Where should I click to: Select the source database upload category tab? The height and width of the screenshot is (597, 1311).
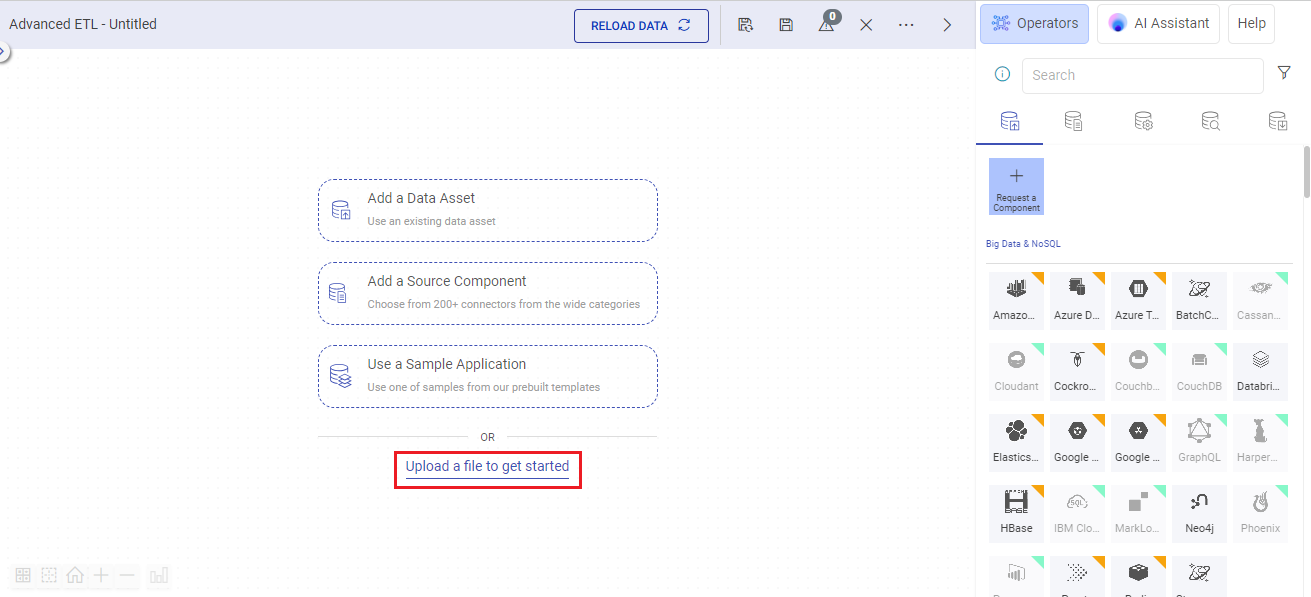(1010, 121)
